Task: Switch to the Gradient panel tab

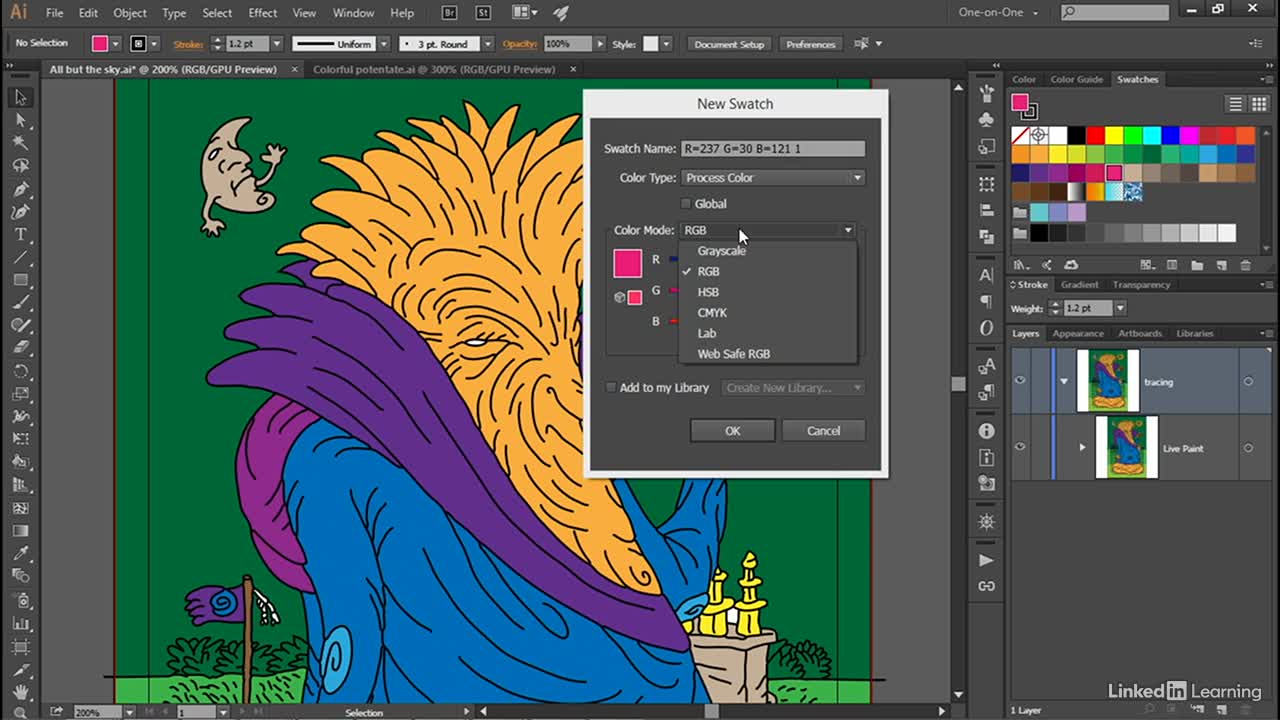Action: [x=1079, y=285]
